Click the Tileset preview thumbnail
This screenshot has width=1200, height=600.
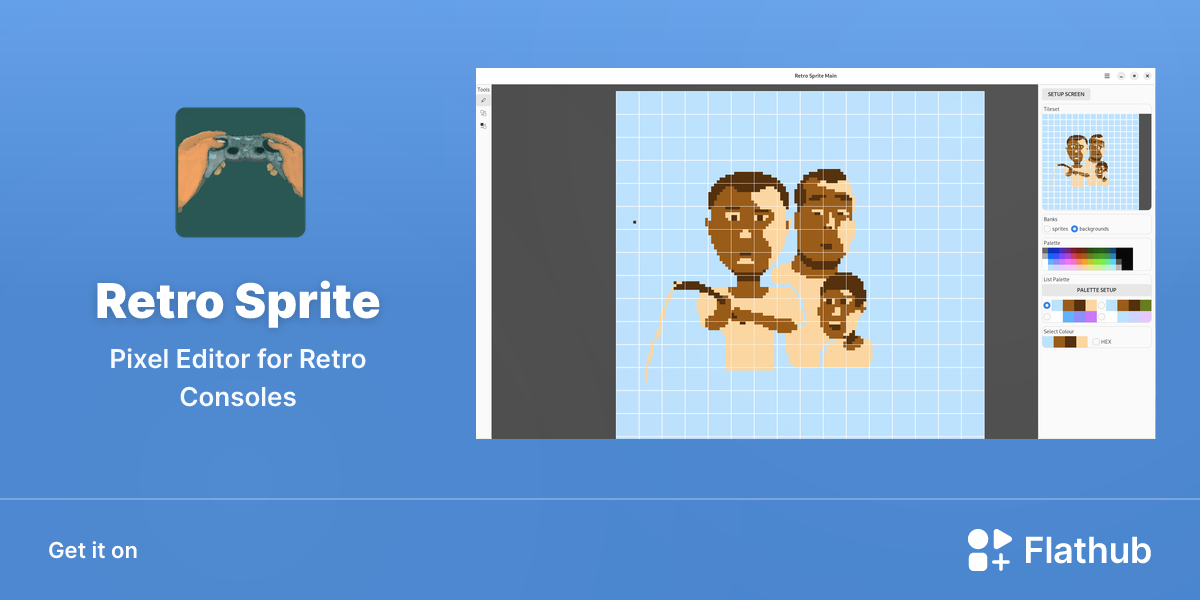click(x=1090, y=162)
